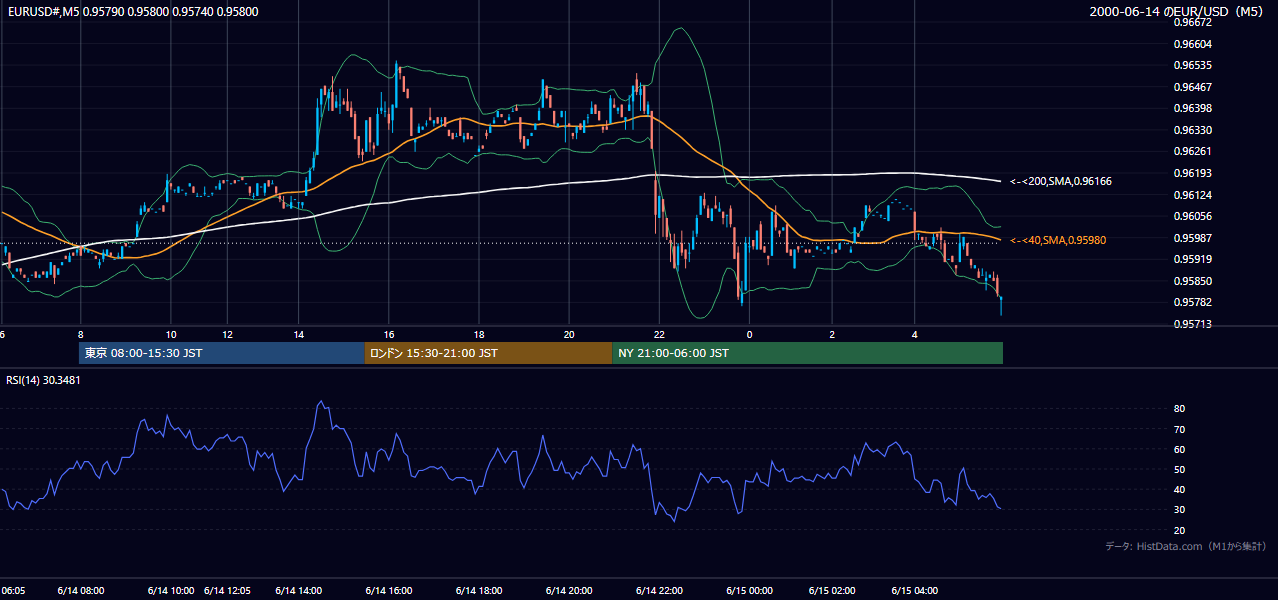Click price axis value 0.96056
This screenshot has height=600, width=1278.
tap(1192, 216)
